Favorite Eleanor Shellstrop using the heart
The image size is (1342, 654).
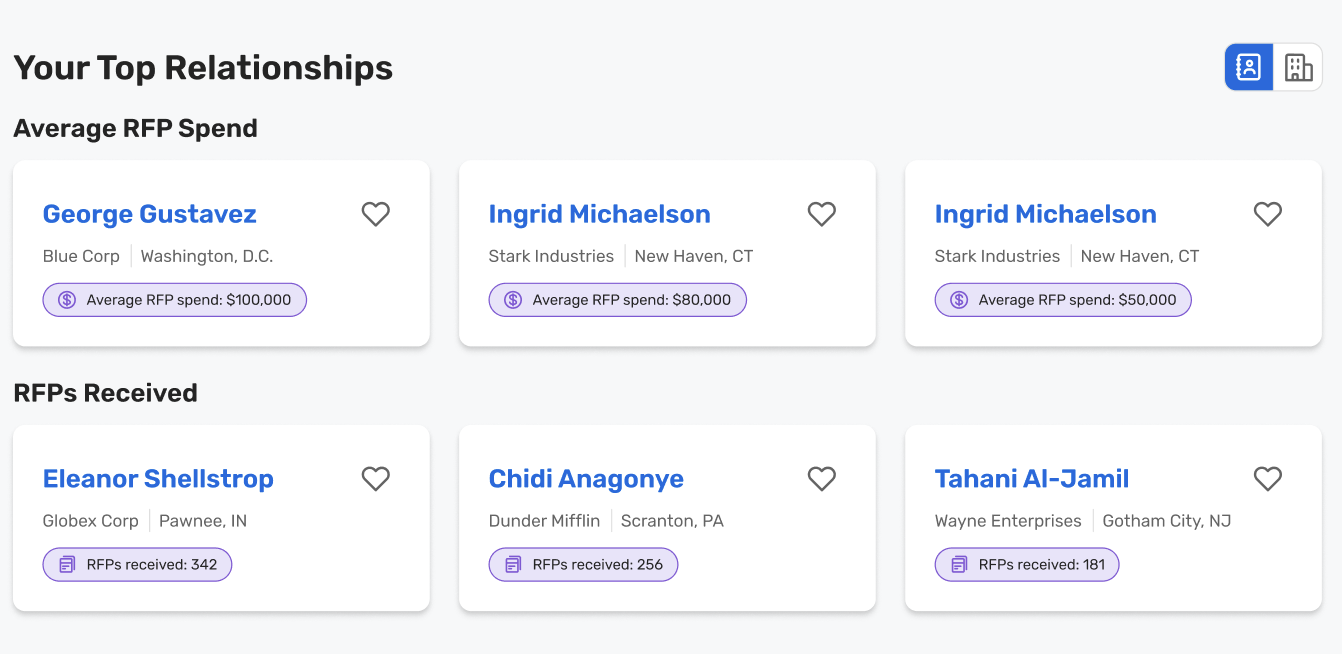(375, 479)
